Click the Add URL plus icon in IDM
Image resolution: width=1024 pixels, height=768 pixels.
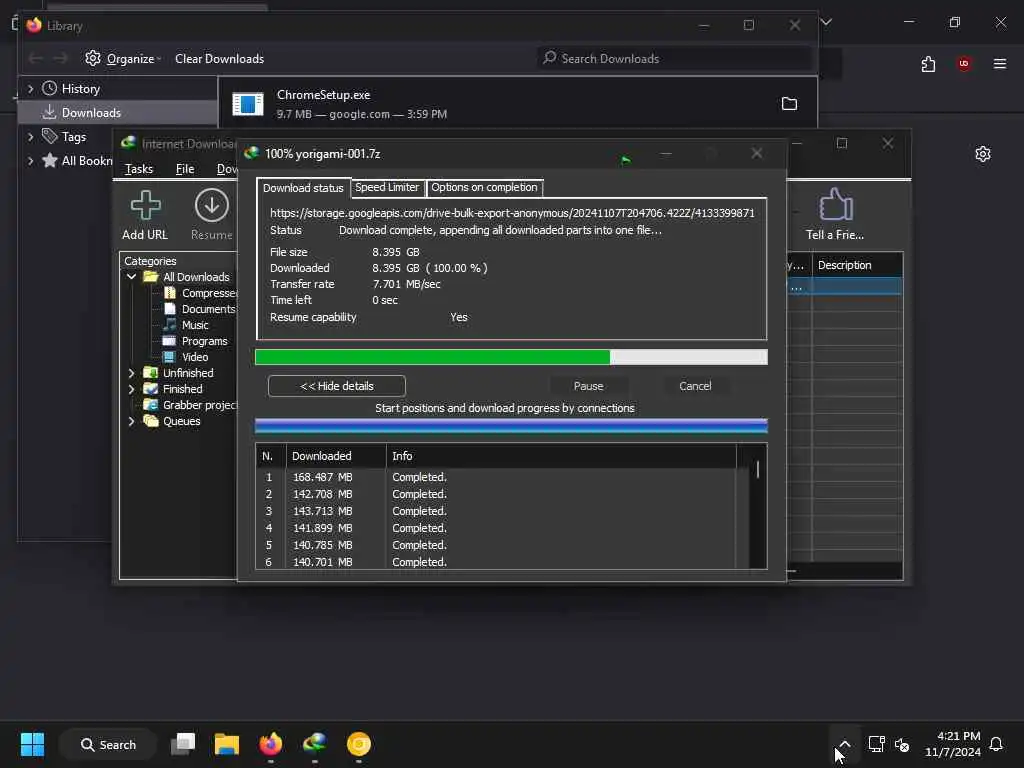click(145, 205)
